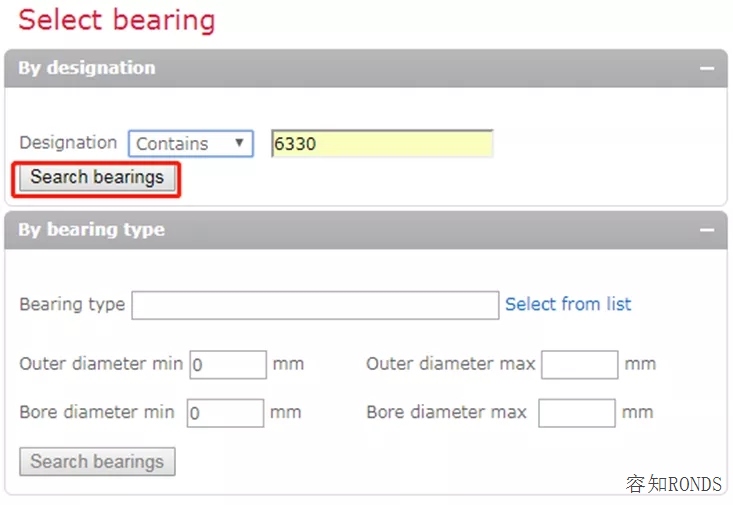Click the Bore diameter min label
The image size is (733, 505).
(x=97, y=412)
